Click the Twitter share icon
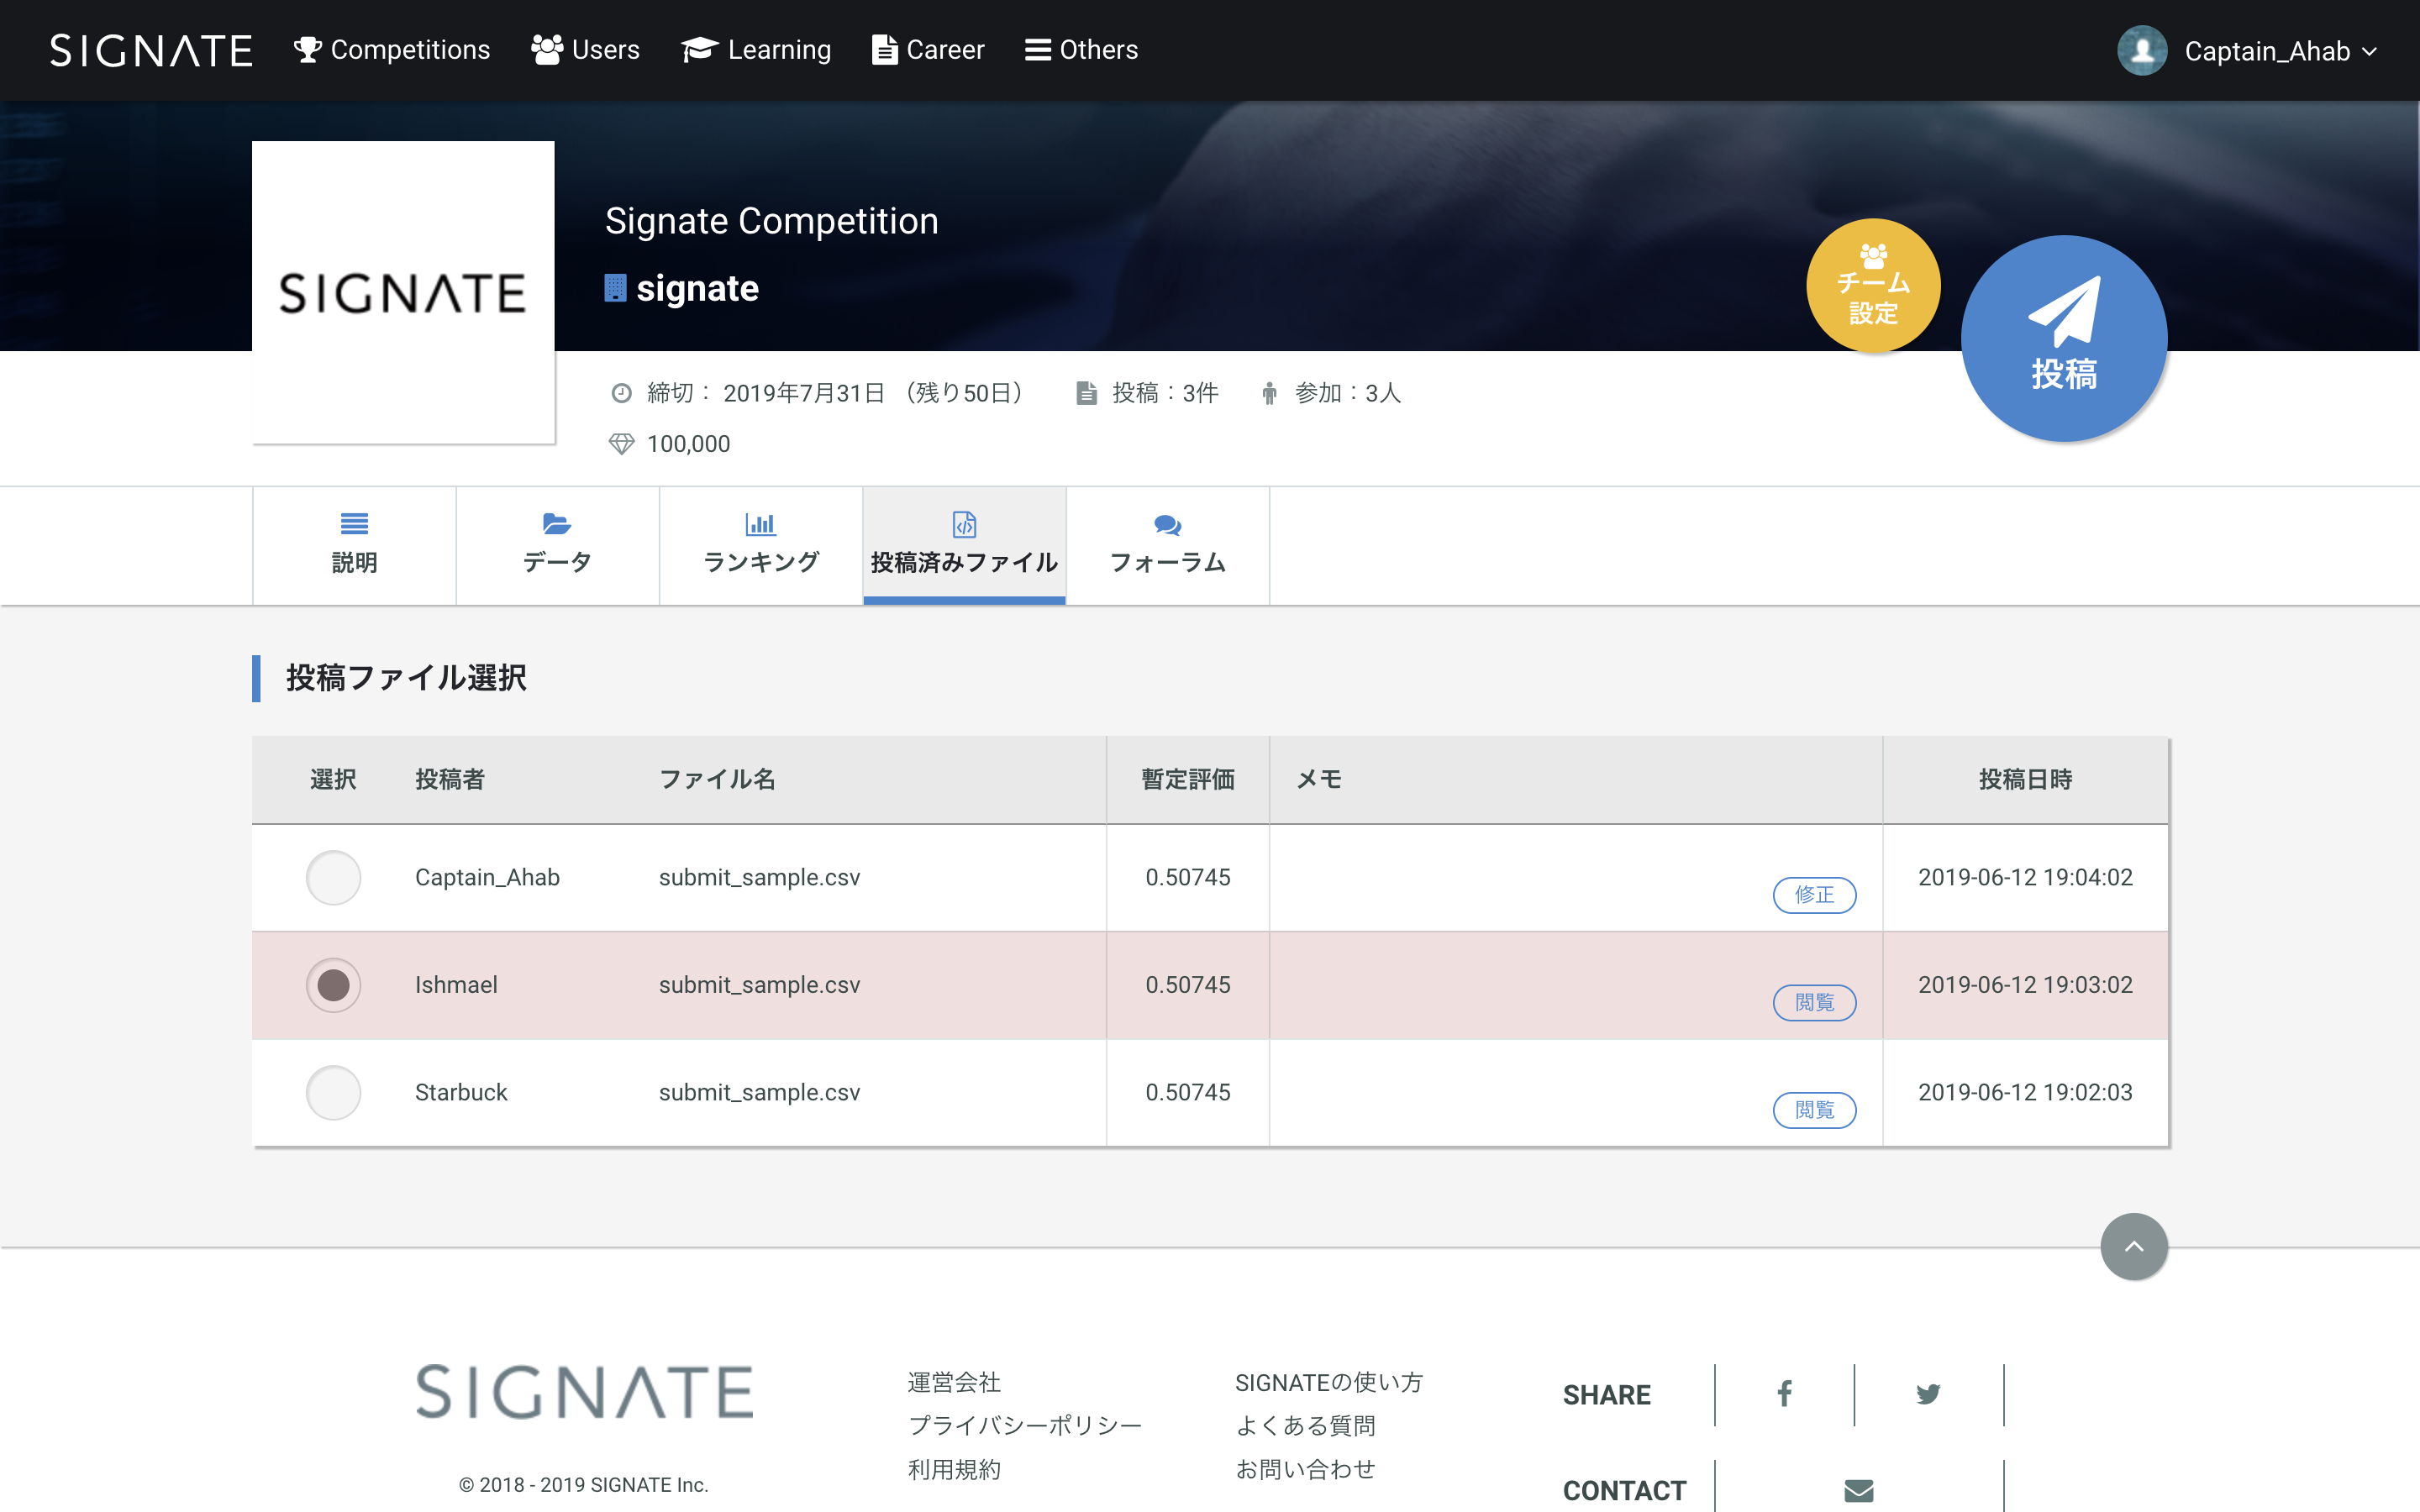Image resolution: width=2420 pixels, height=1512 pixels. [x=1928, y=1394]
